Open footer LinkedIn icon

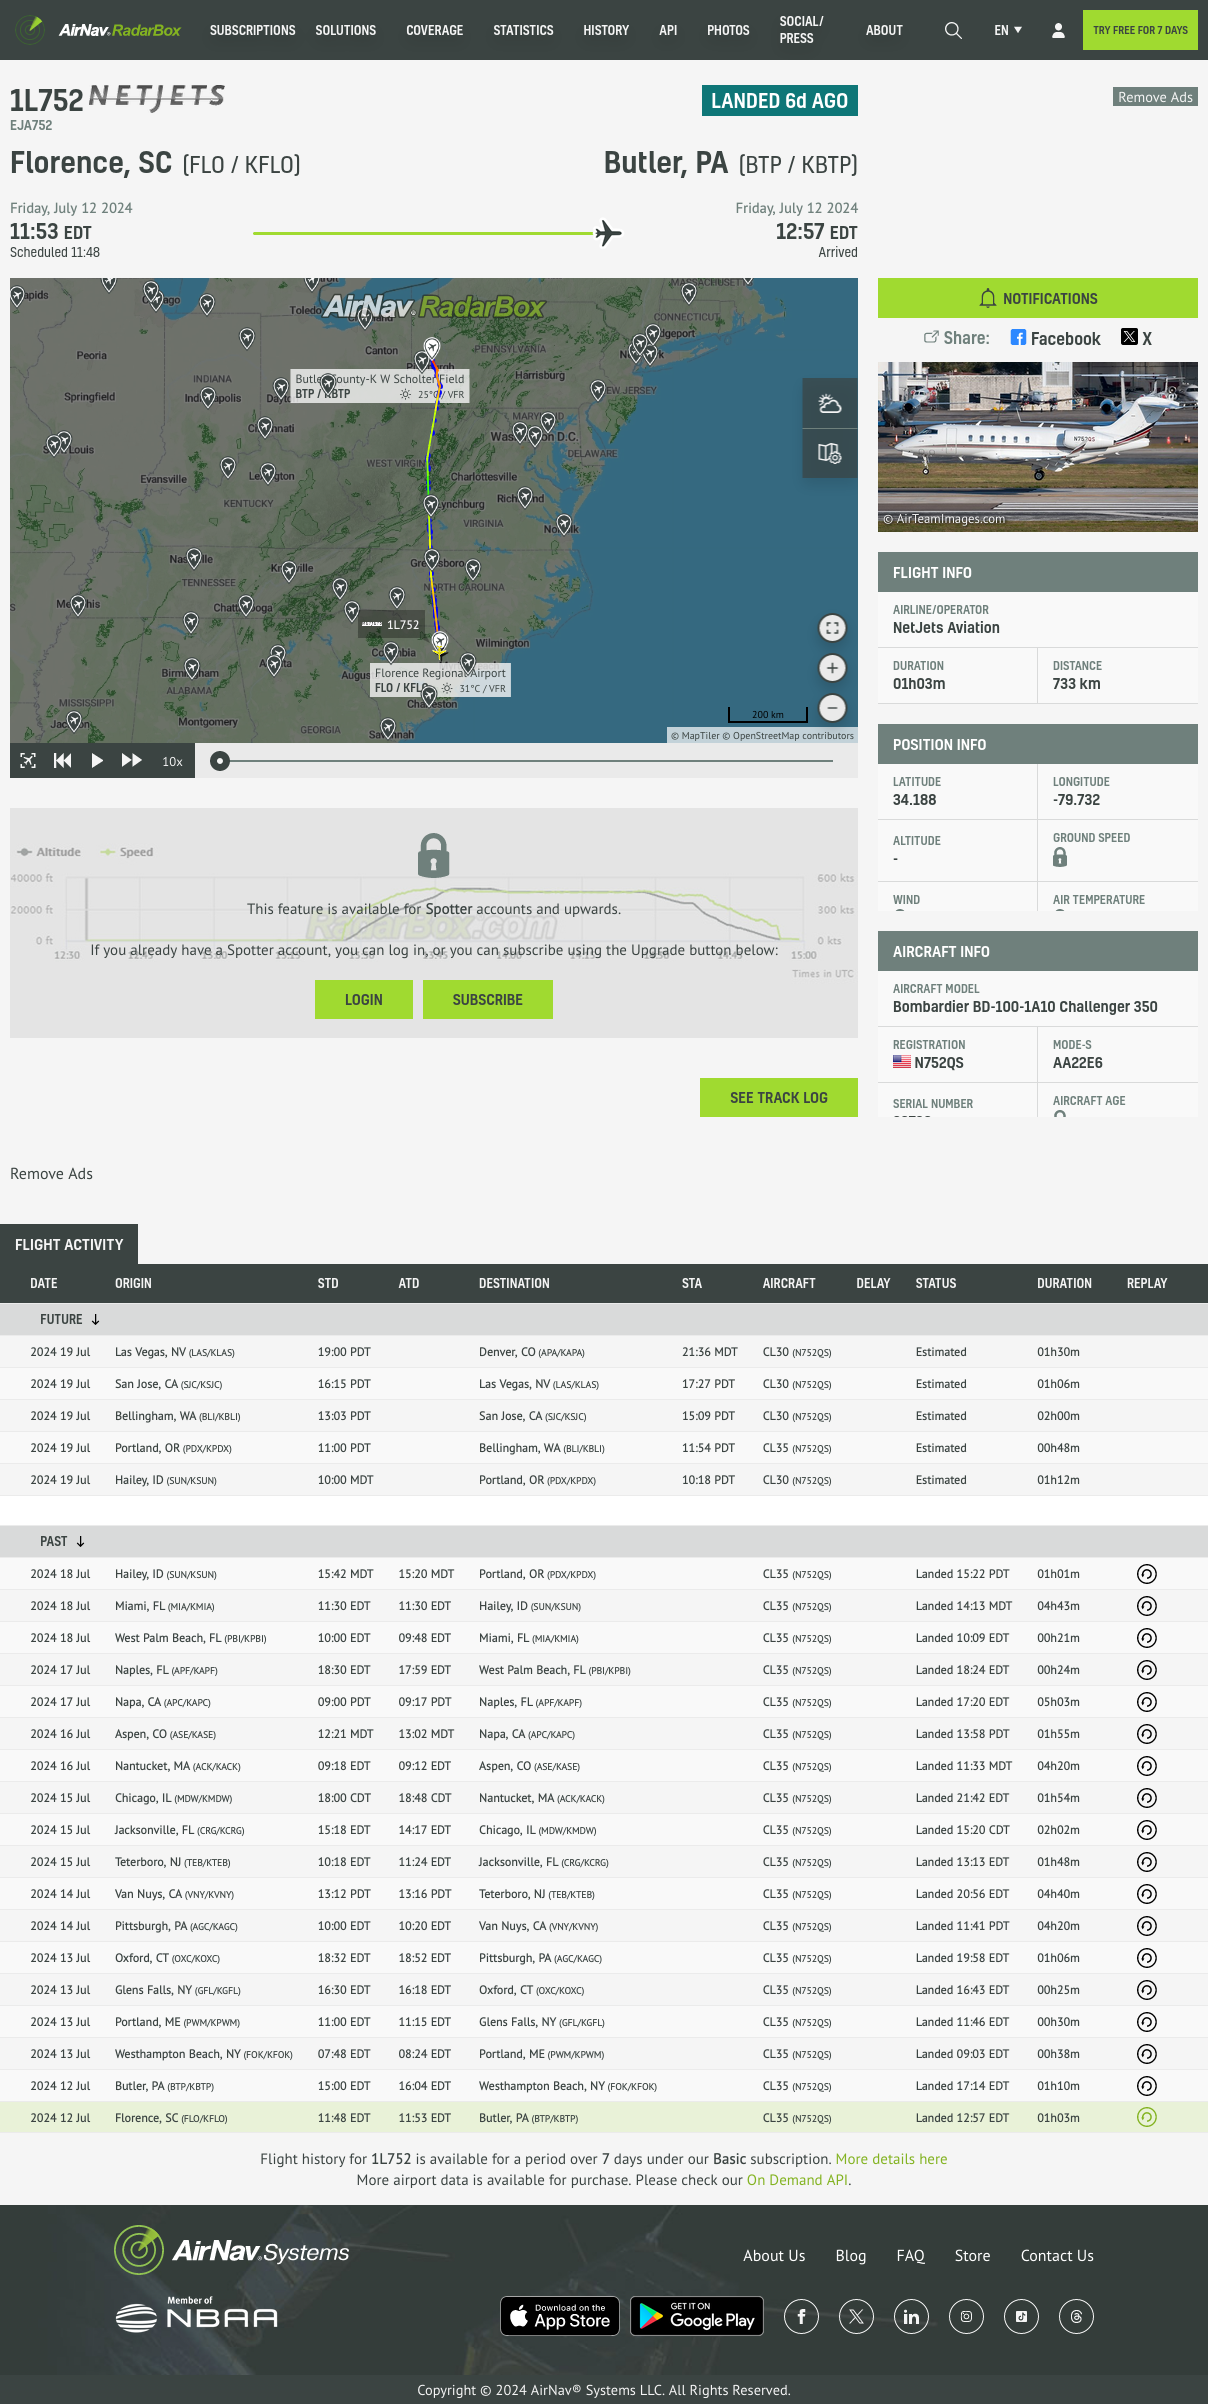(x=911, y=2316)
